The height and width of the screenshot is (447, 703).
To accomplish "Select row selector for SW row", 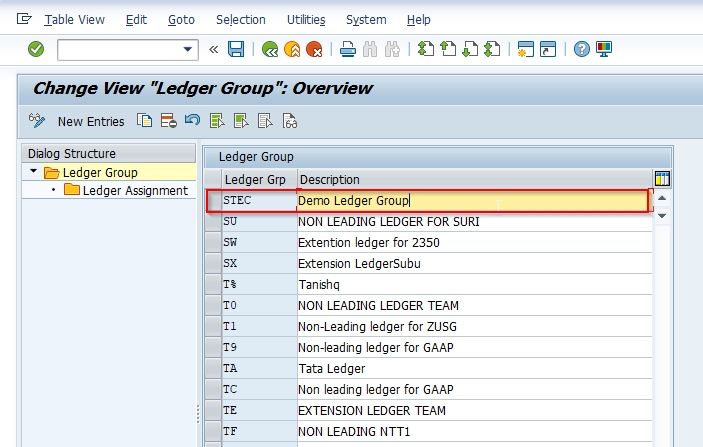I will pos(213,243).
